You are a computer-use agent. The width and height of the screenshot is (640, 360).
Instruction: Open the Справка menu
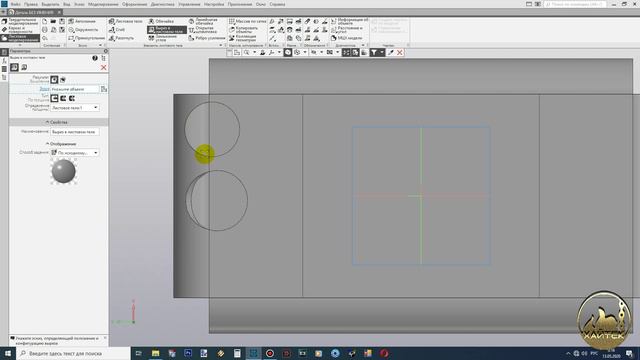(277, 4)
